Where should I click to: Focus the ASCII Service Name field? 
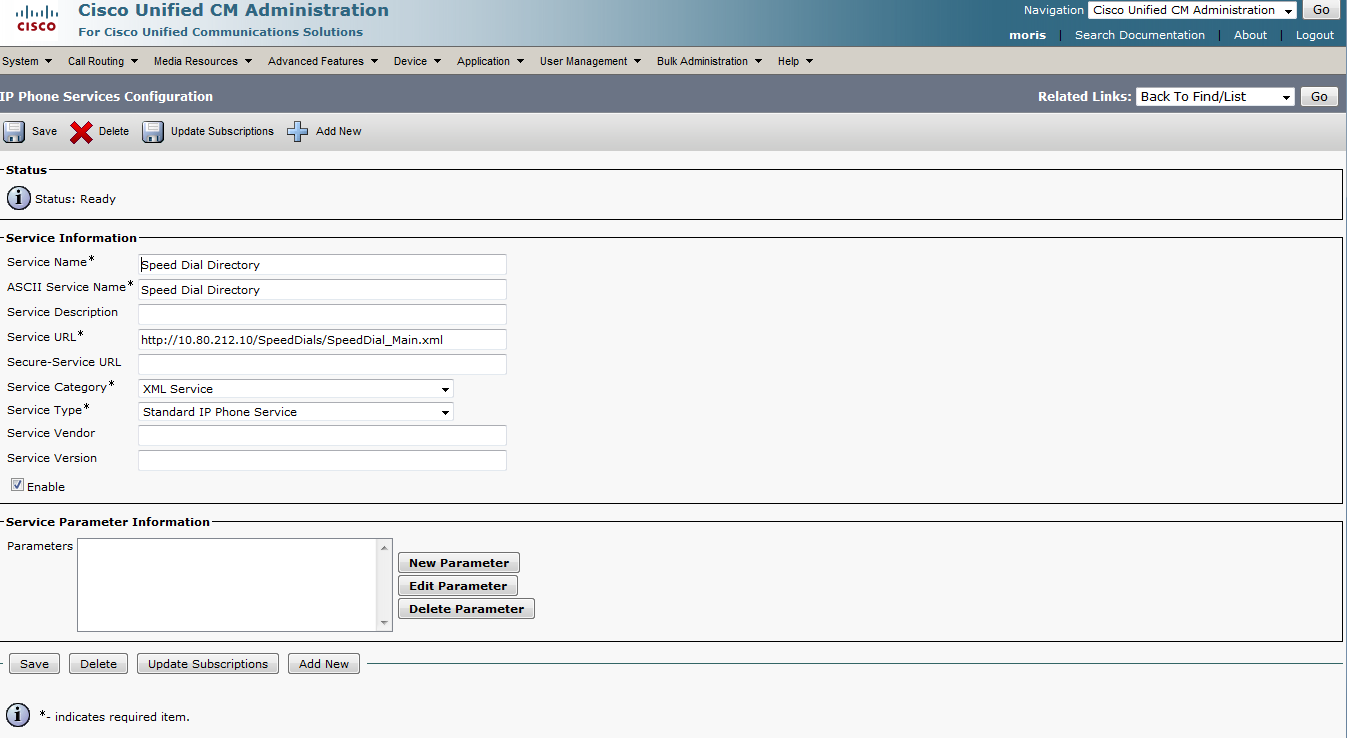tap(322, 290)
